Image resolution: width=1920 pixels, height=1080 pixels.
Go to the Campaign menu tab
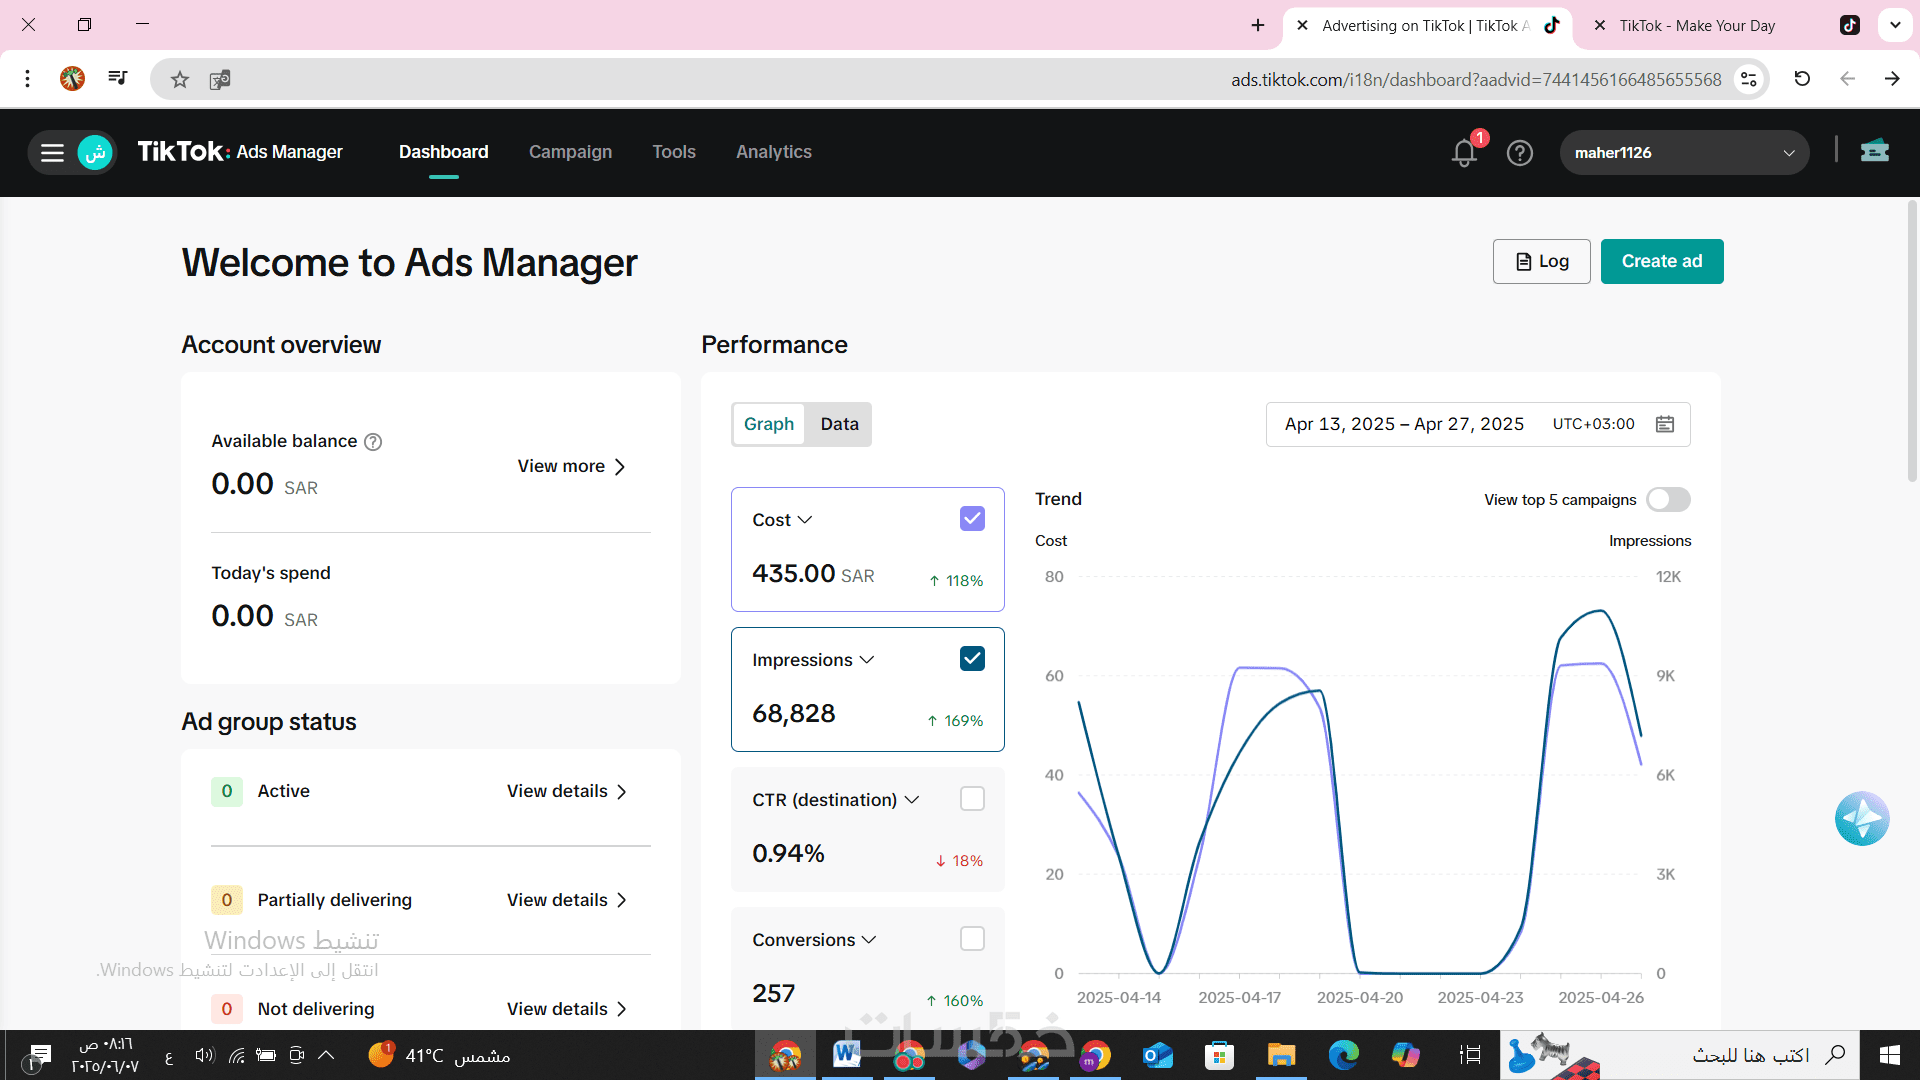click(570, 152)
